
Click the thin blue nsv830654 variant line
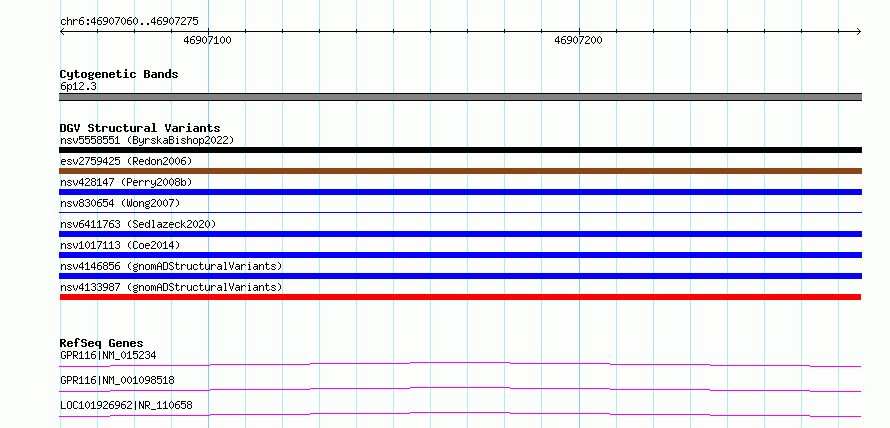click(460, 212)
